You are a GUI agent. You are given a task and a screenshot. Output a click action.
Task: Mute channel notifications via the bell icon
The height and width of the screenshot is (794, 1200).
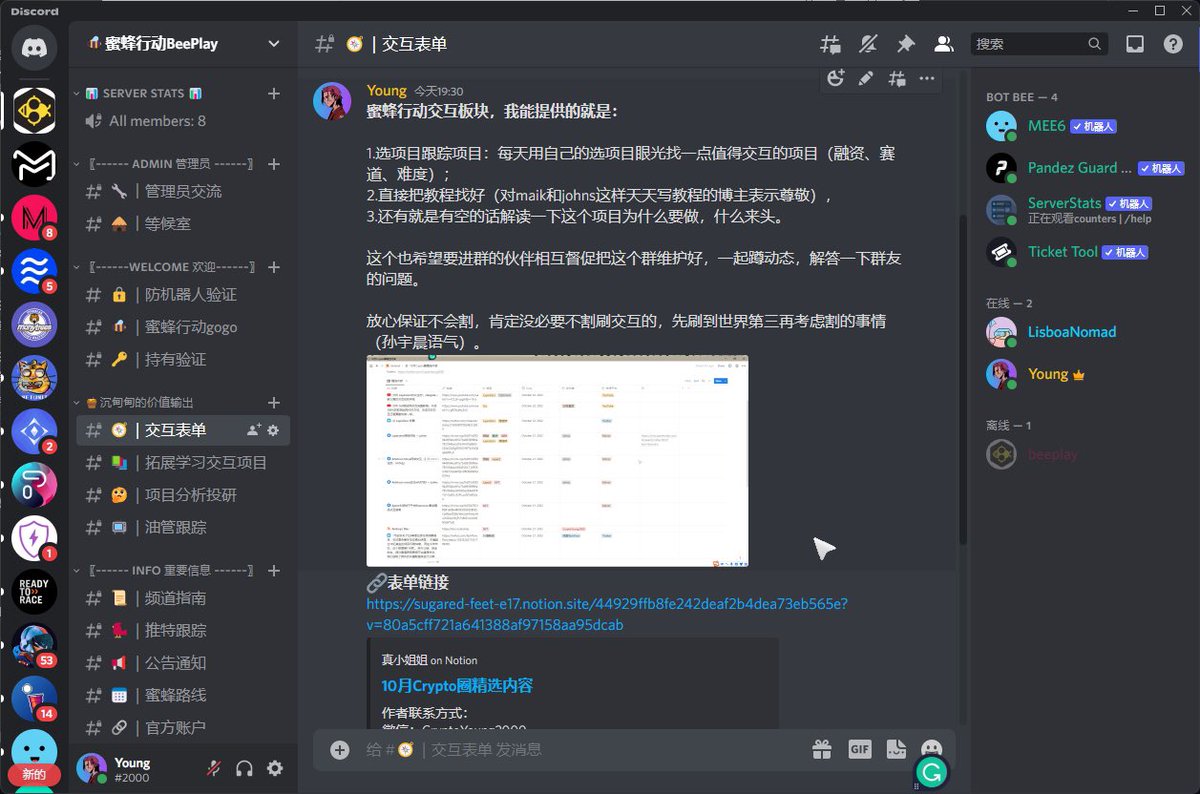[867, 44]
